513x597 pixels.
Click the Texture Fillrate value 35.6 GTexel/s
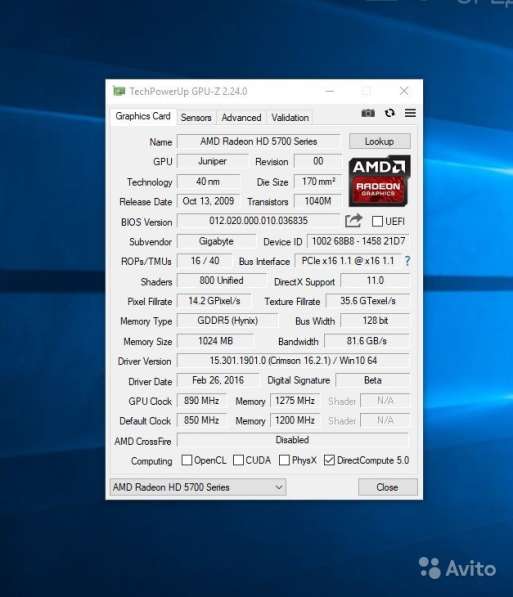coord(368,301)
